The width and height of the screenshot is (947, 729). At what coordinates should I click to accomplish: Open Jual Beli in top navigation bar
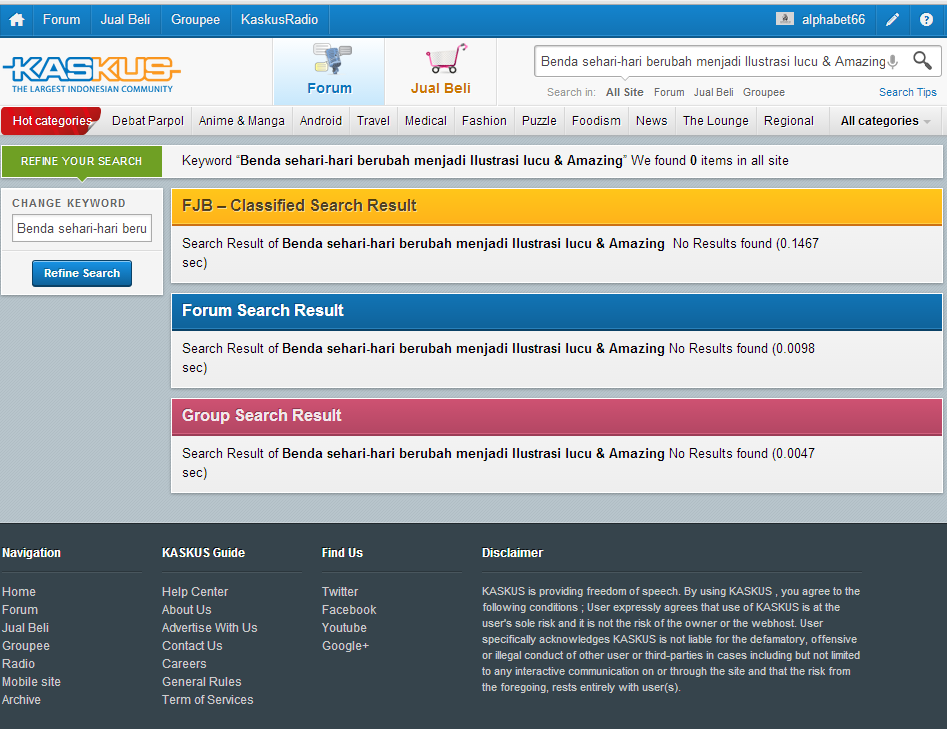click(125, 20)
